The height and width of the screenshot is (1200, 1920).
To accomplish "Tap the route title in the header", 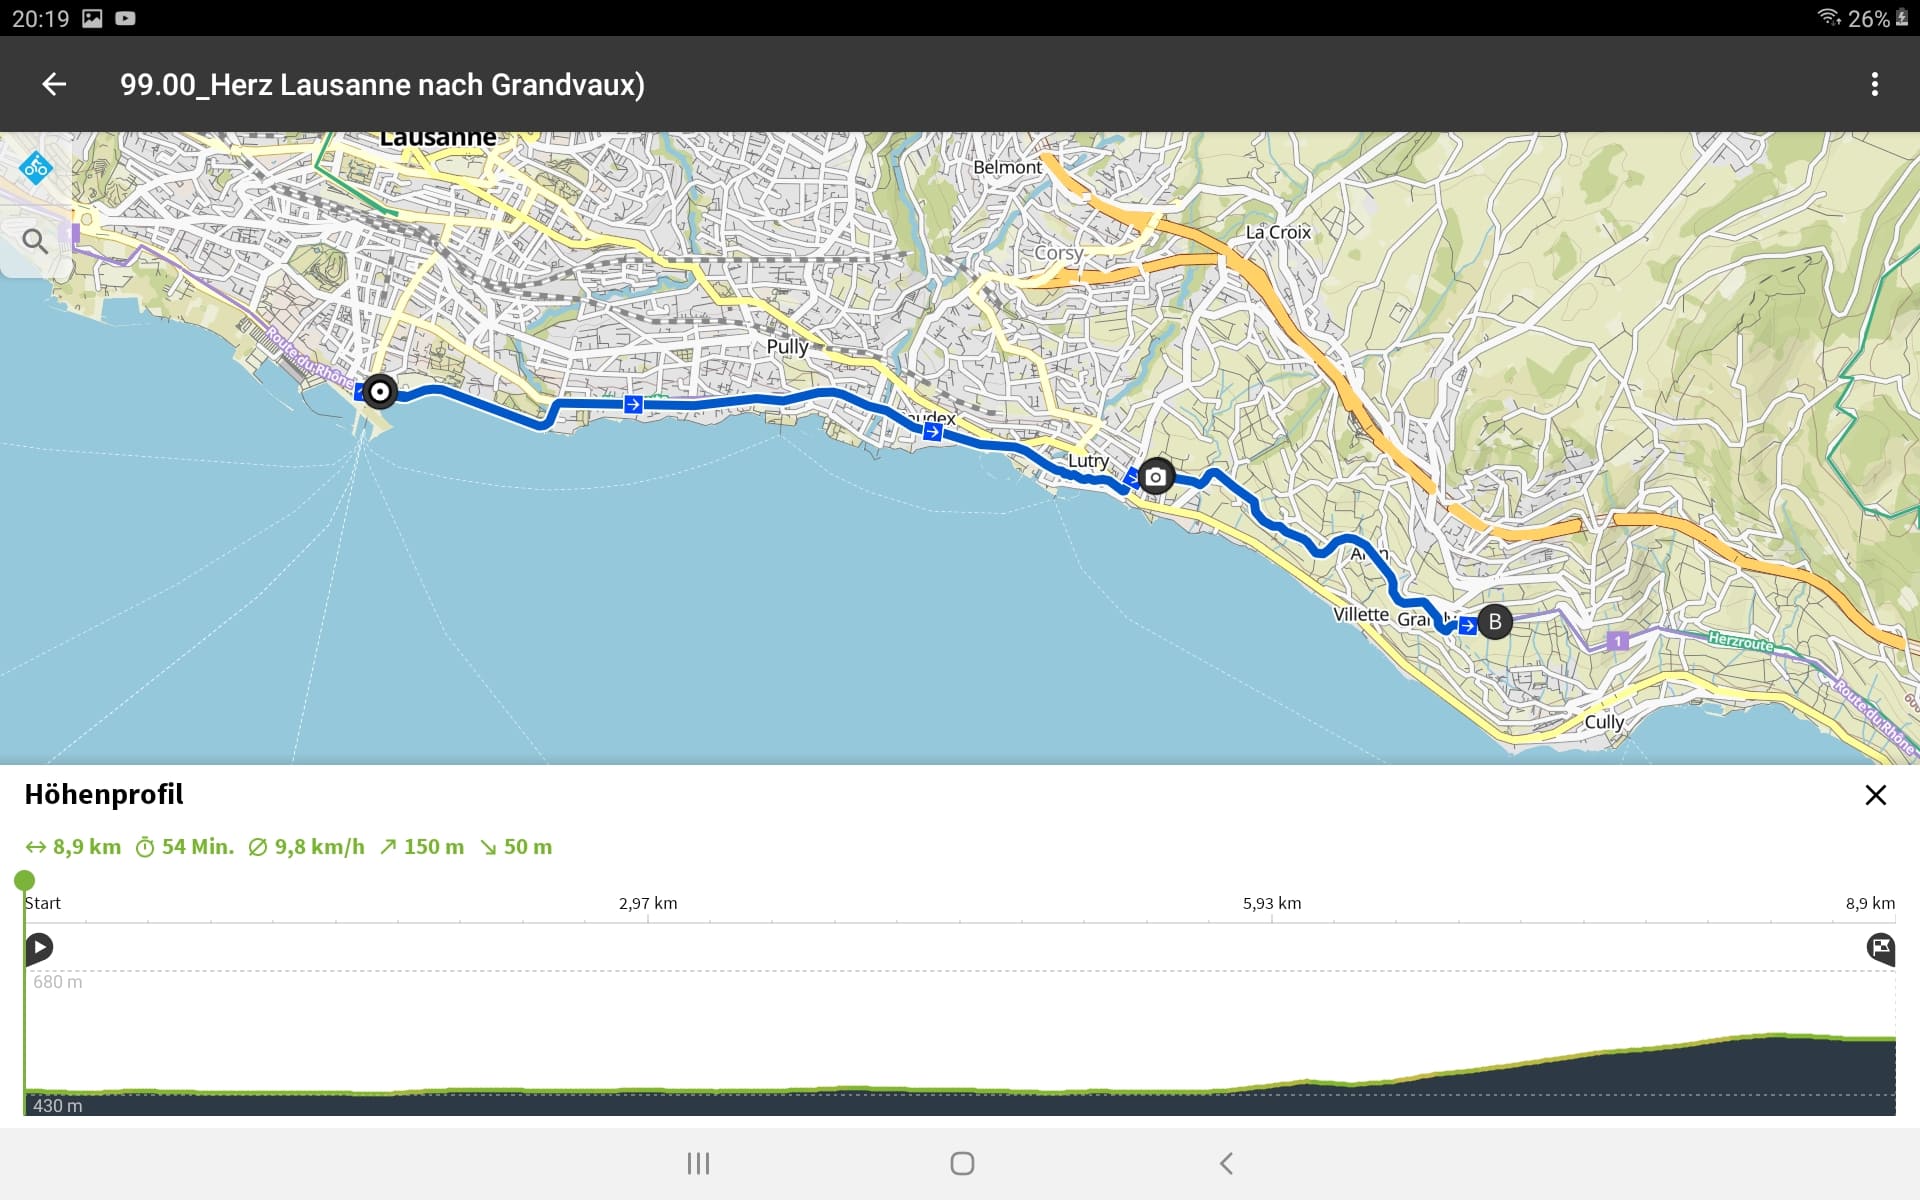I will coord(382,85).
